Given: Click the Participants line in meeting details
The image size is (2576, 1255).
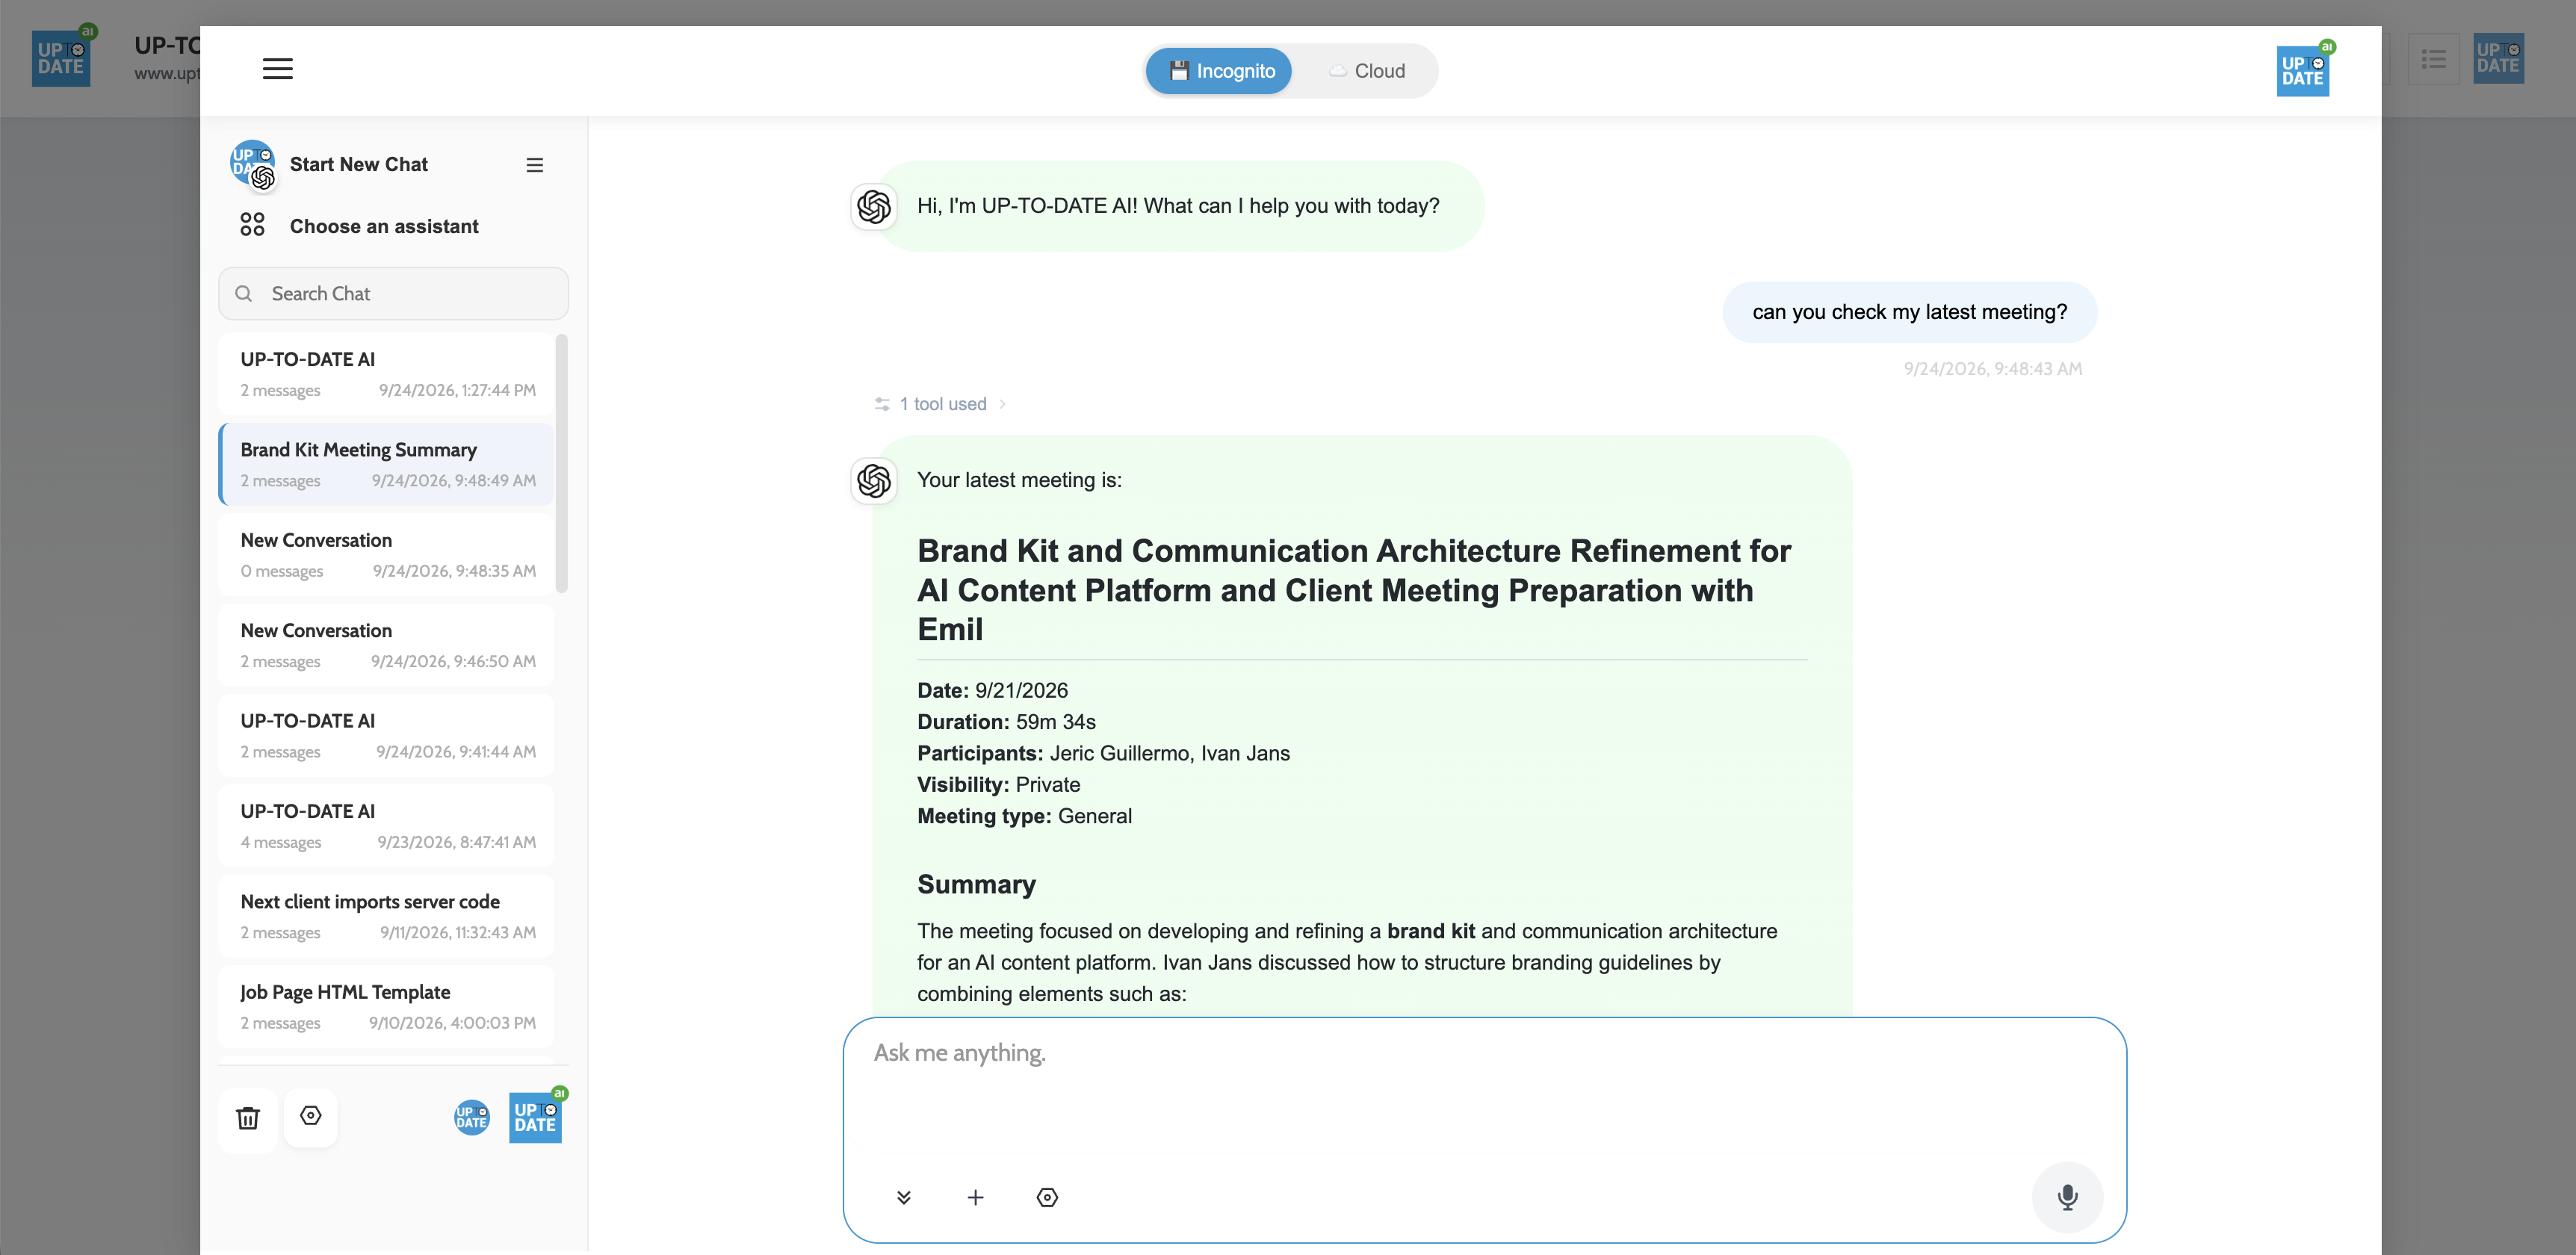Looking at the screenshot, I should [x=1103, y=754].
